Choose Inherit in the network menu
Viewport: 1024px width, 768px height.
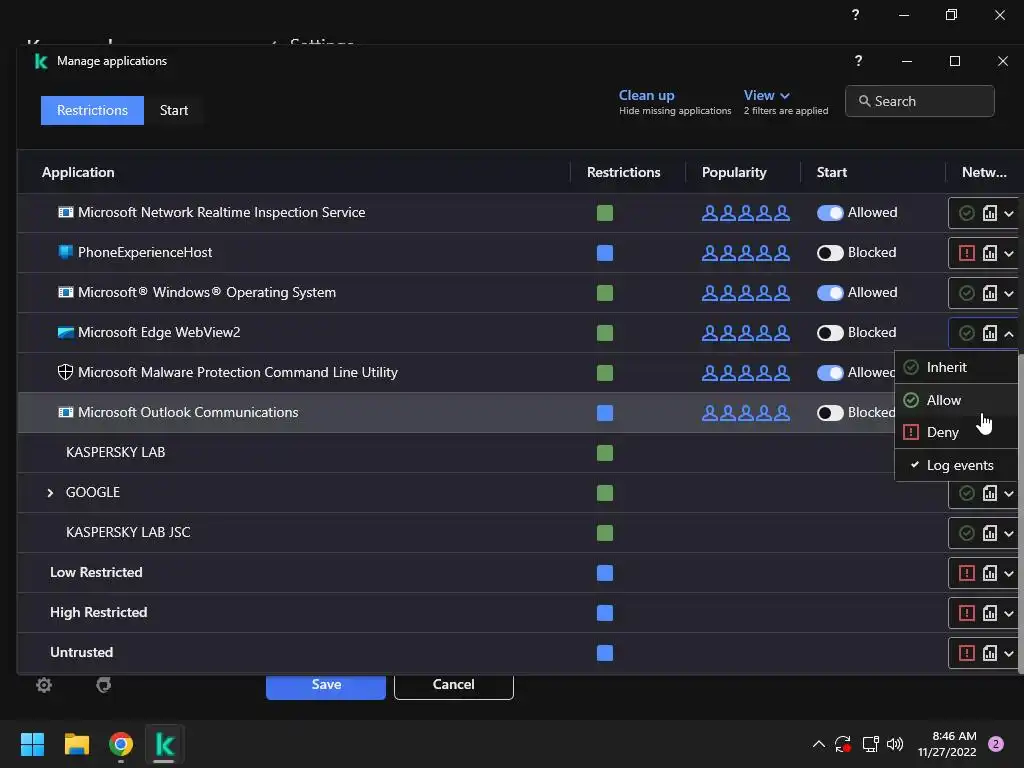point(956,367)
